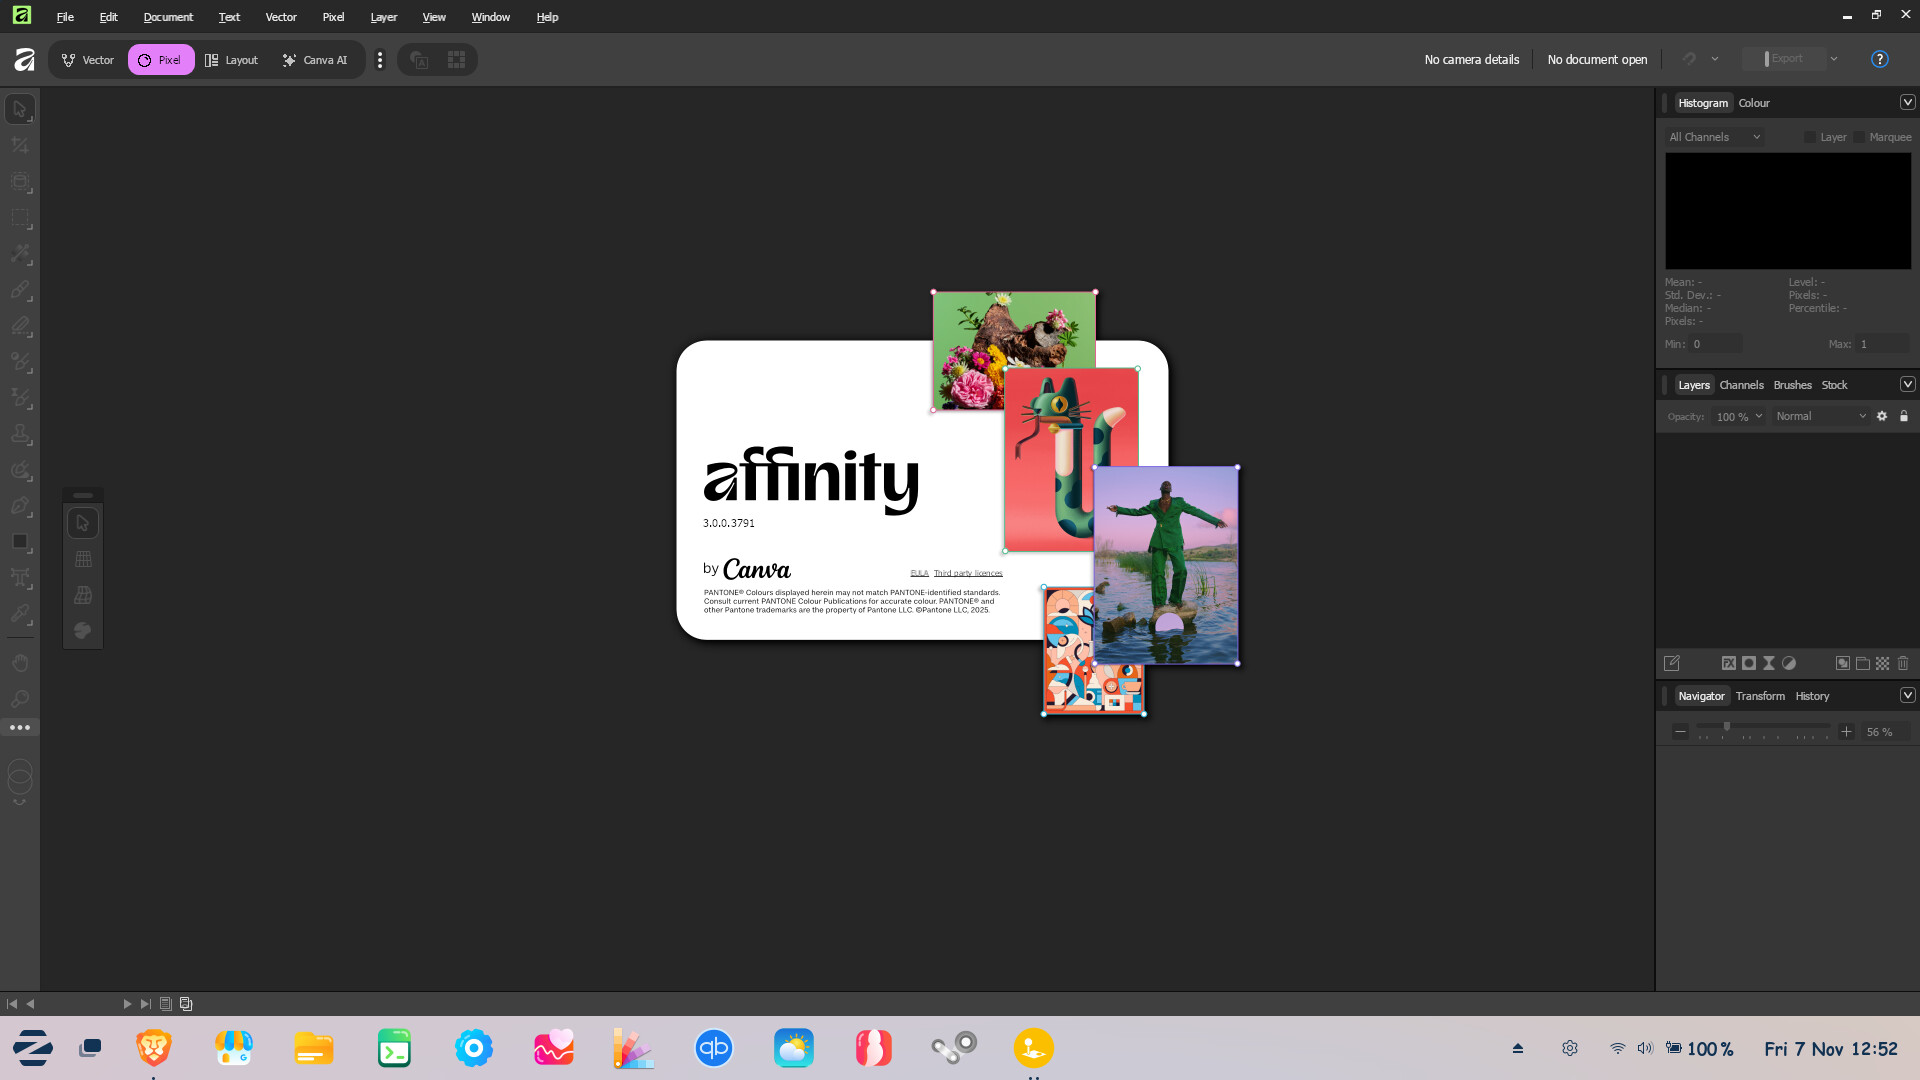This screenshot has width=1920, height=1080.
Task: Open the help question mark icon
Action: point(1879,59)
